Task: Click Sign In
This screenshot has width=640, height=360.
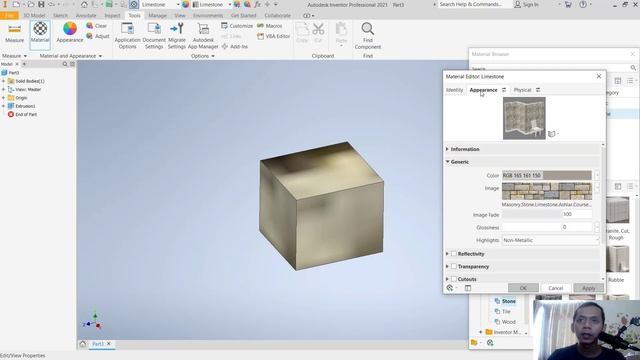Action: coord(527,4)
